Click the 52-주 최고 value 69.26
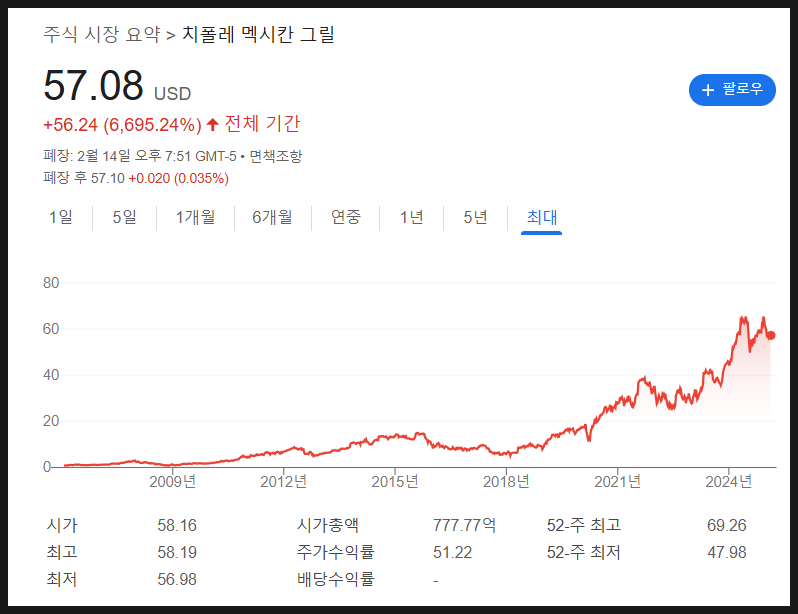This screenshot has height=614, width=798. (x=726, y=525)
